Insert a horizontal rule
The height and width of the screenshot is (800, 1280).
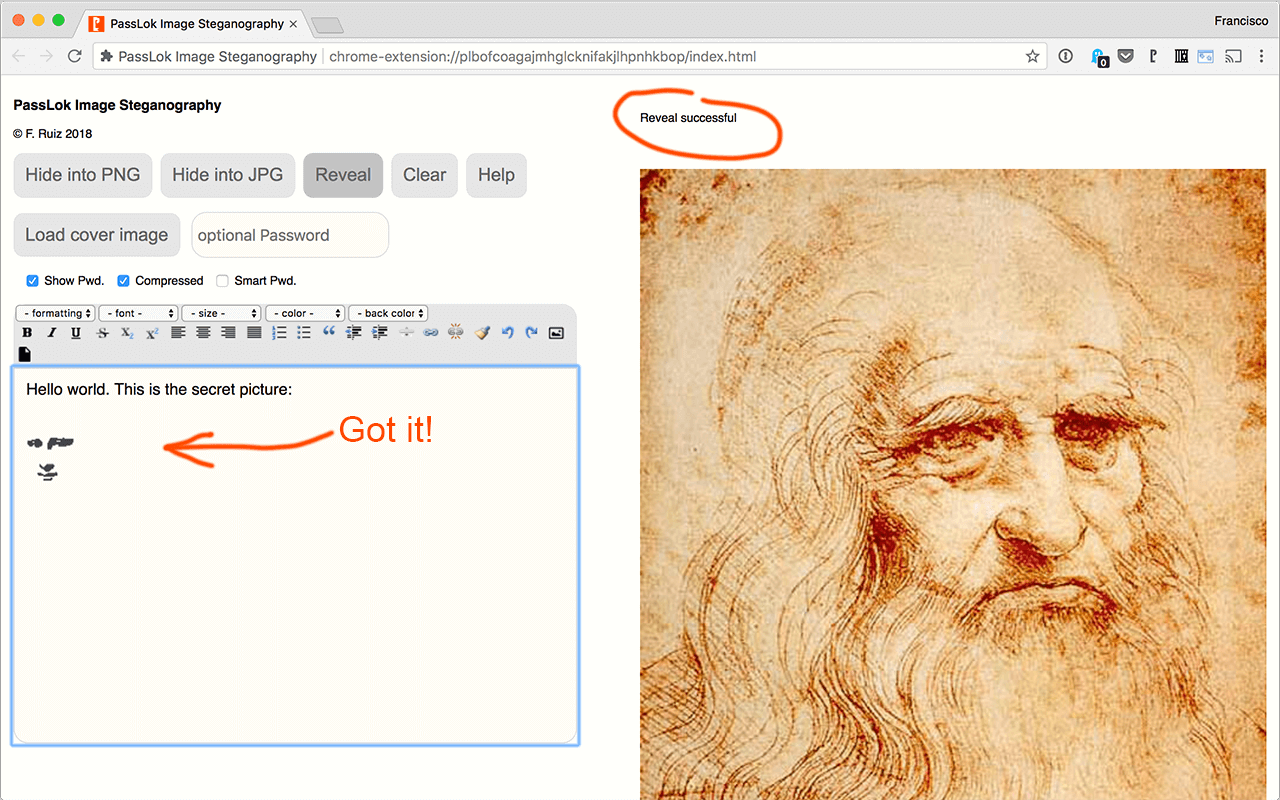coord(406,333)
